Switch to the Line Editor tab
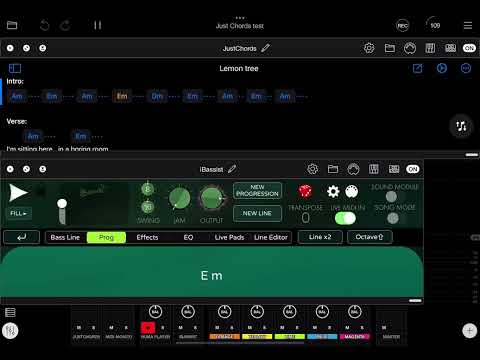 coord(271,237)
